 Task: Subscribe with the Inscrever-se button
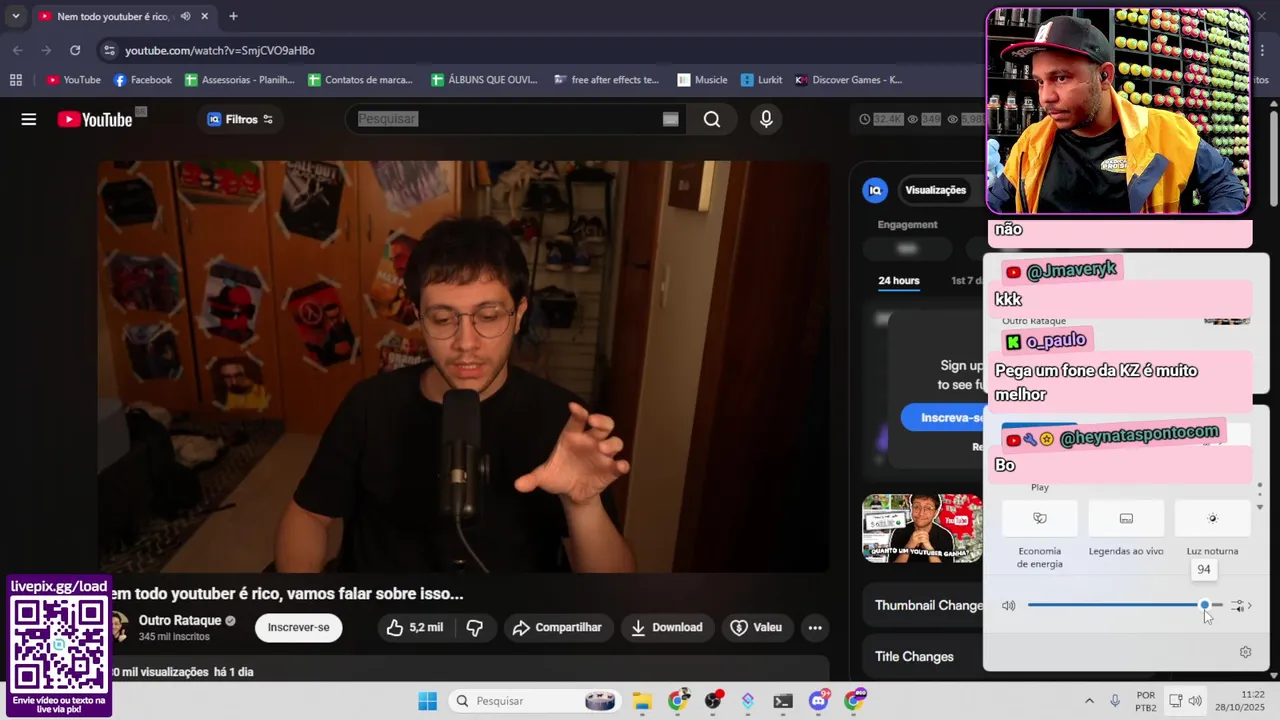coord(298,627)
